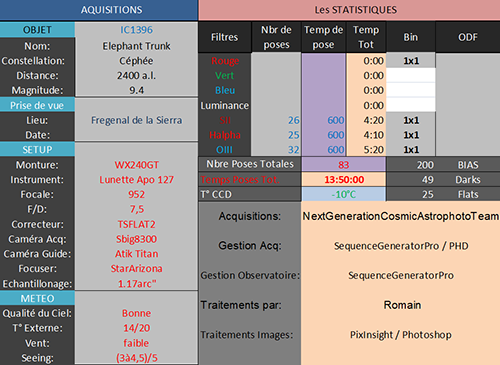The height and width of the screenshot is (365, 500).
Task: Click the 14/20 external temperature value
Action: pyautogui.click(x=136, y=328)
